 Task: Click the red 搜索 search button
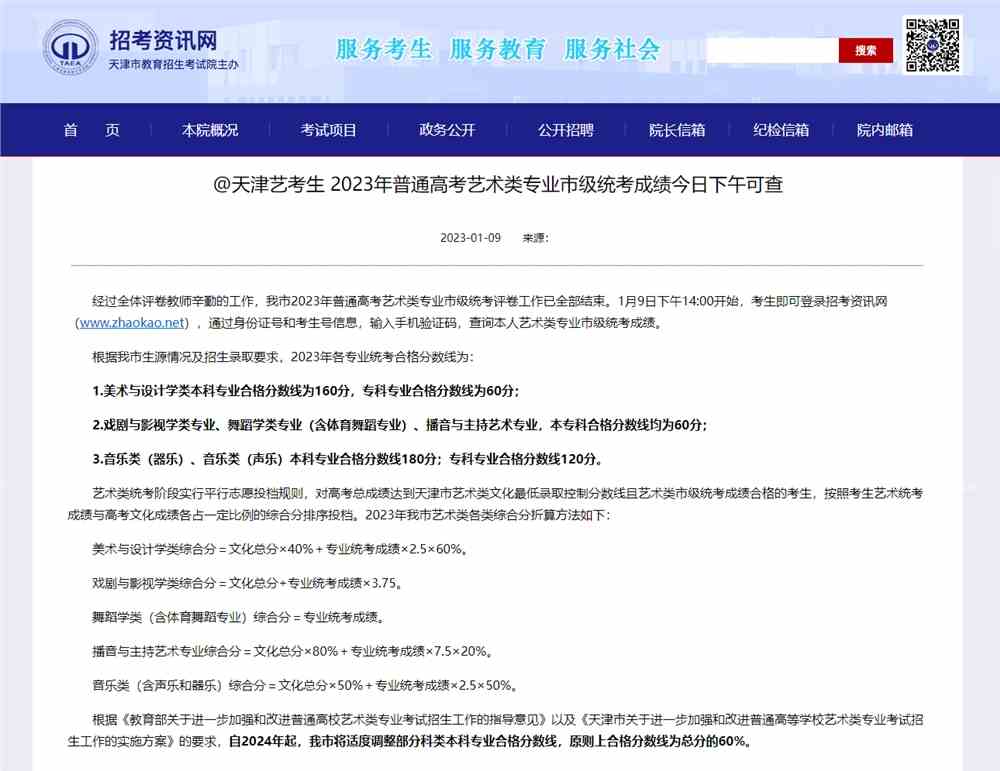[x=865, y=50]
